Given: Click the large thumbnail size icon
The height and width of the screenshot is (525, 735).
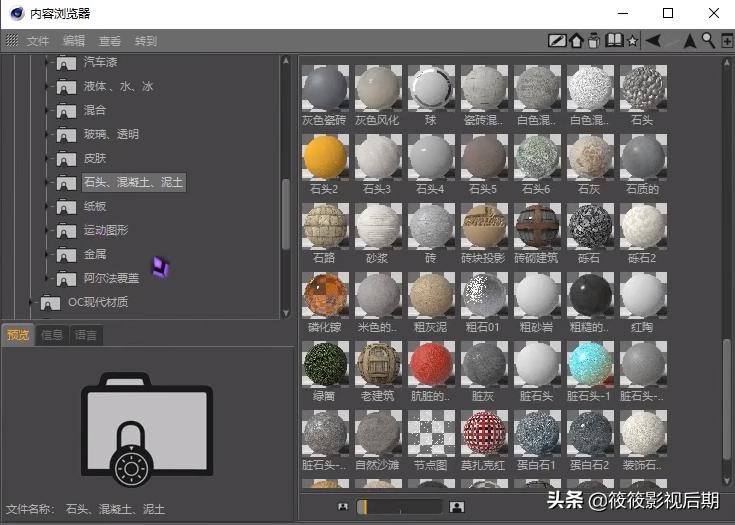Looking at the screenshot, I should pos(457,507).
